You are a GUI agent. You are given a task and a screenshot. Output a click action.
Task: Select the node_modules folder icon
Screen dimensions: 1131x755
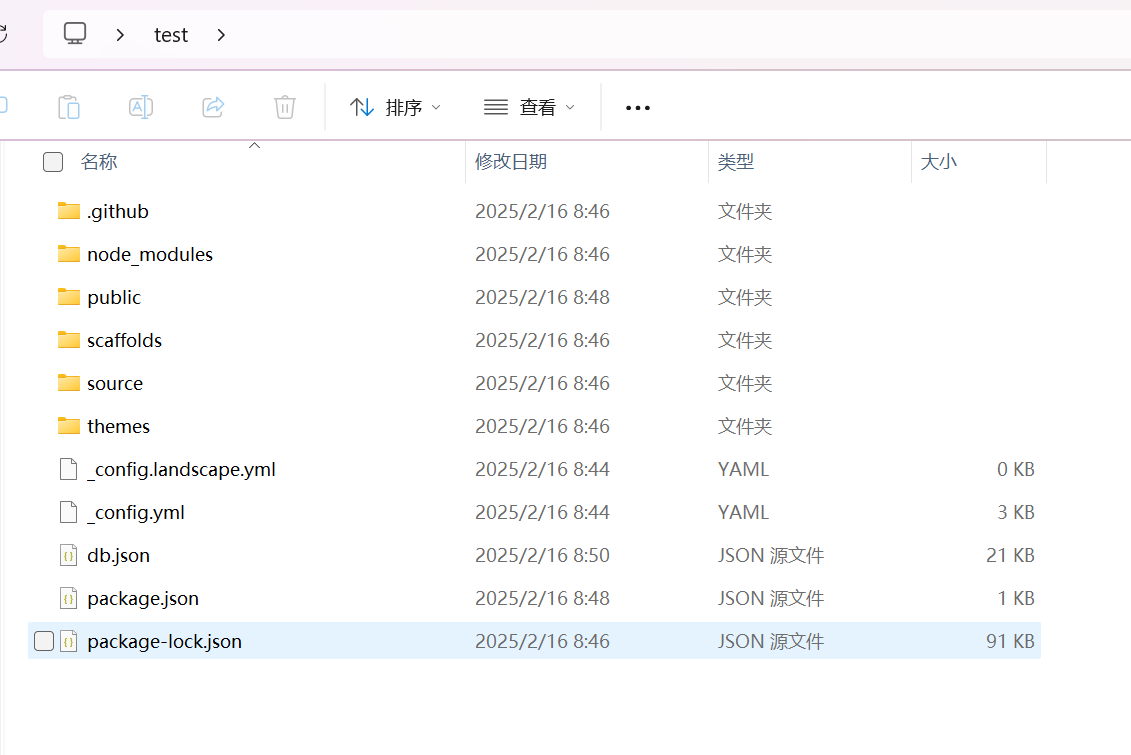pos(69,254)
